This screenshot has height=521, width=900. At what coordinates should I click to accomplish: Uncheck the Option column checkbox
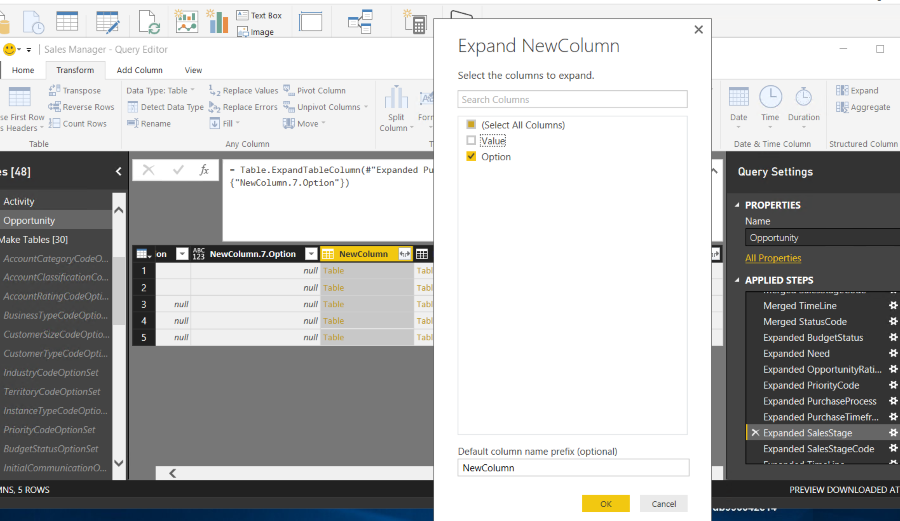pyautogui.click(x=471, y=157)
